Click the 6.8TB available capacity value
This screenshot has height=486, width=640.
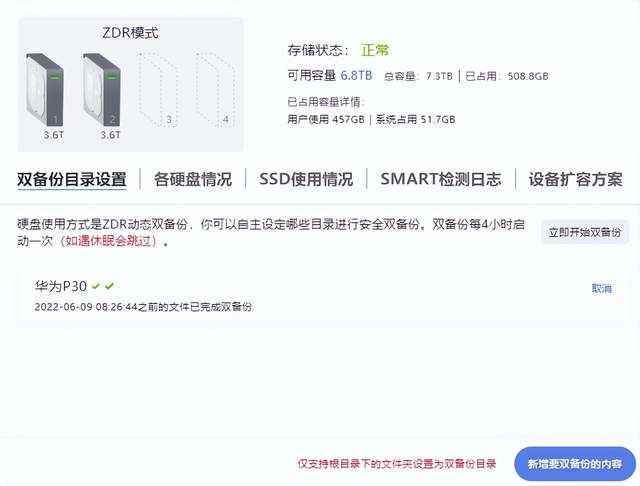(356, 75)
